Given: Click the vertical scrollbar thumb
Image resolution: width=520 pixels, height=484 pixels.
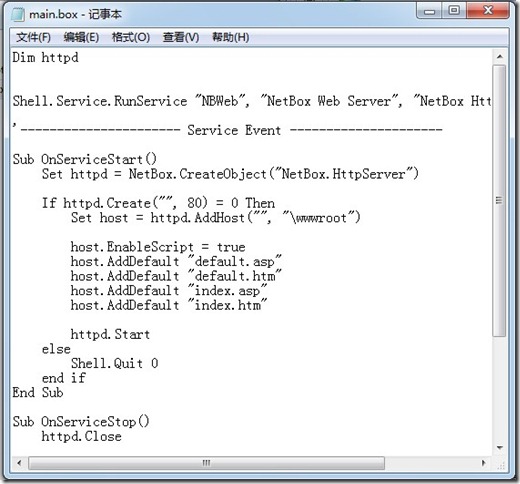Looking at the screenshot, I should [x=499, y=201].
